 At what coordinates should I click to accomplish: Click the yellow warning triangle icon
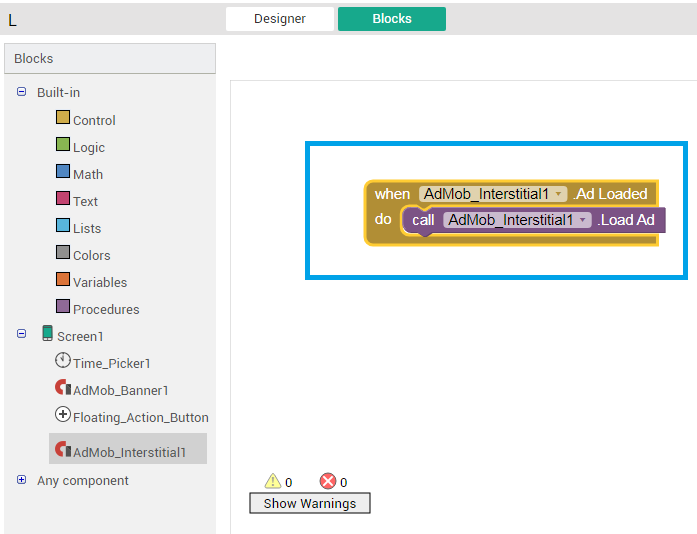point(273,481)
